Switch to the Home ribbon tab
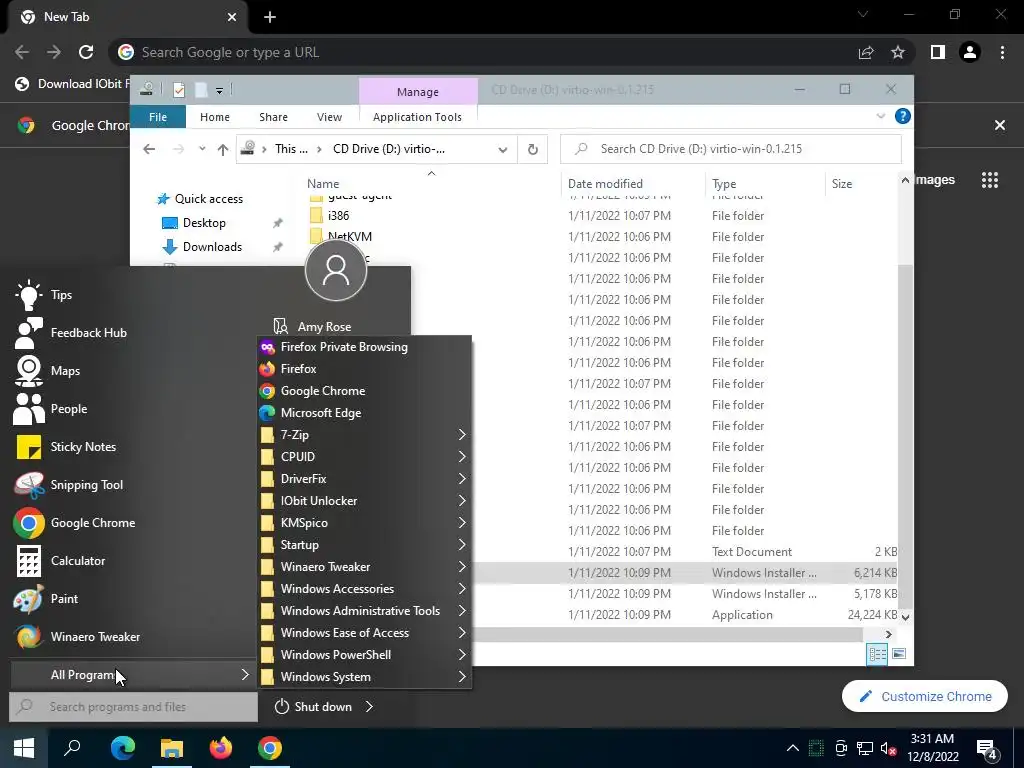The height and width of the screenshot is (768, 1024). (215, 117)
